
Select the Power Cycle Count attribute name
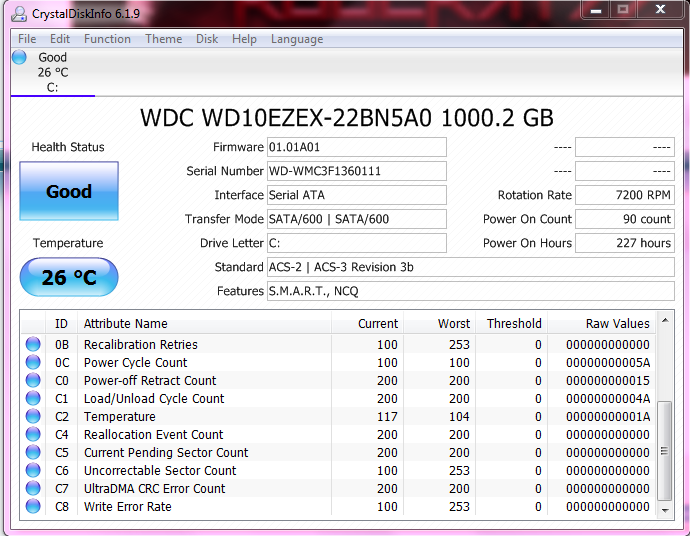[x=136, y=362]
